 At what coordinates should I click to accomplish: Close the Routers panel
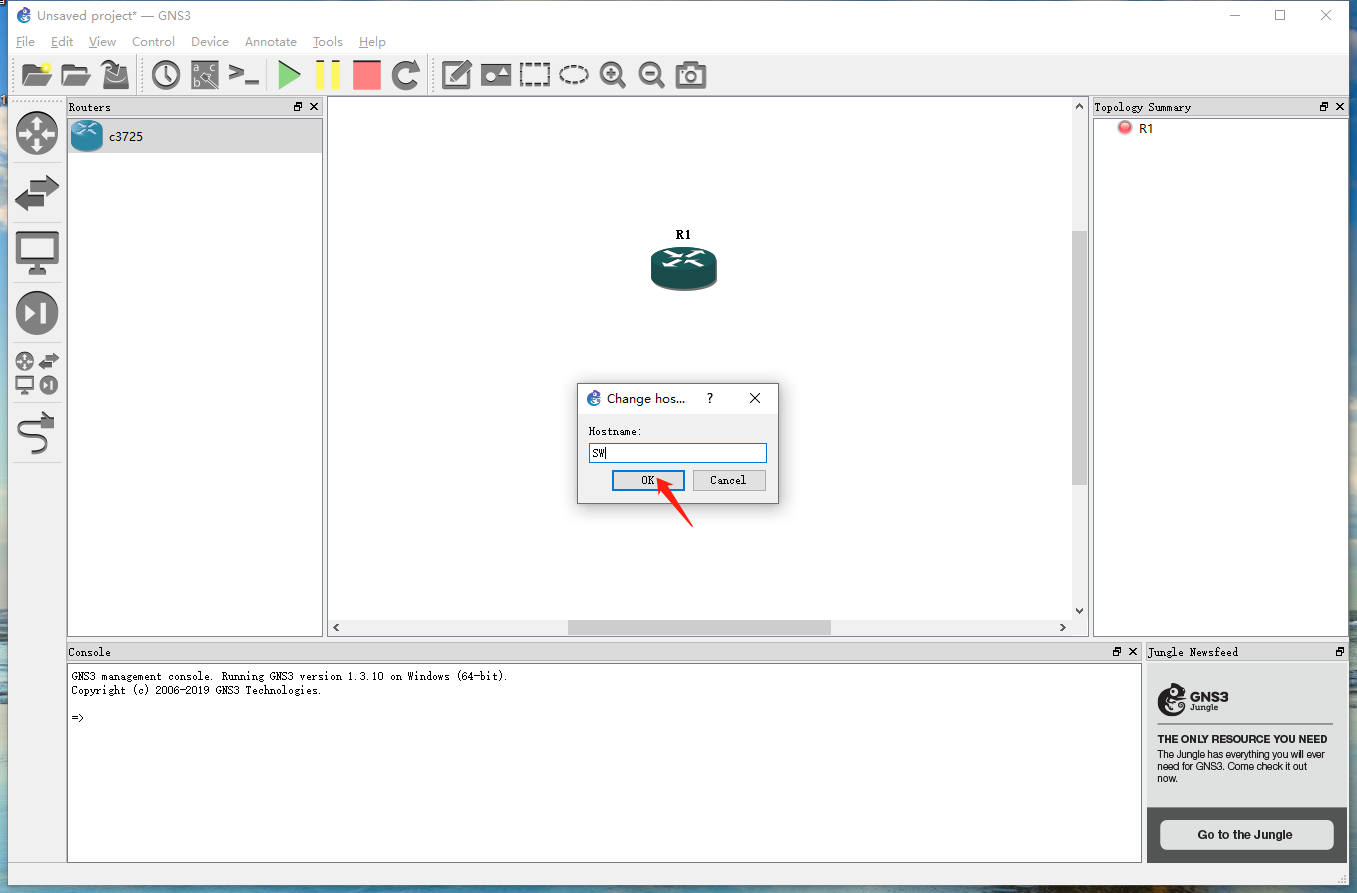click(314, 107)
